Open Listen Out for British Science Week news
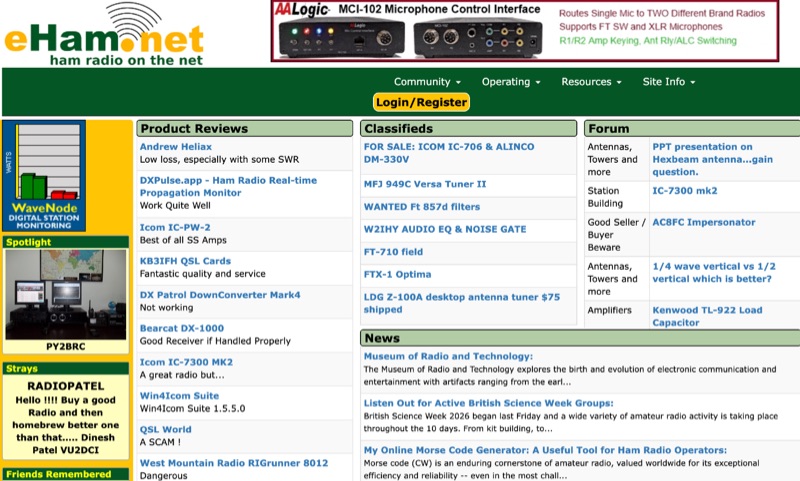 [488, 403]
